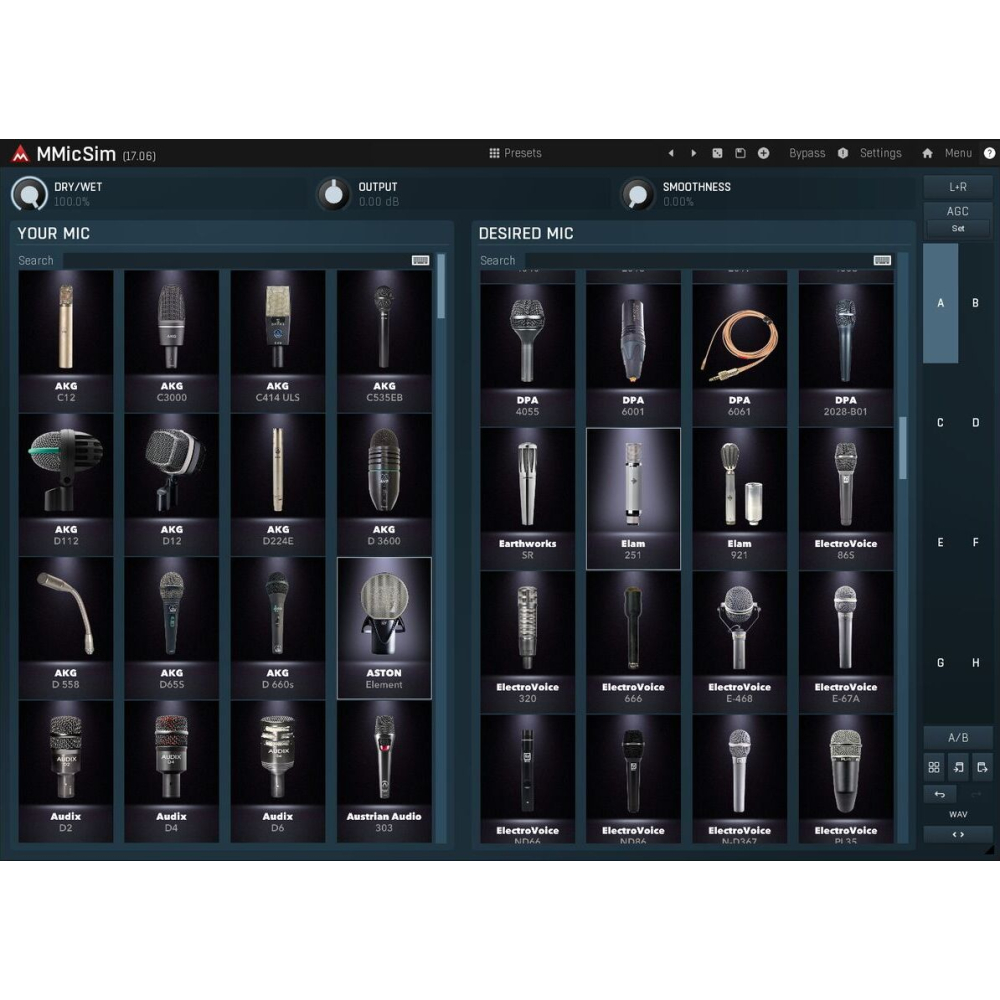This screenshot has height=1000, width=1000.
Task: Choose DPA 4055 as desired mic
Action: pyautogui.click(x=527, y=355)
